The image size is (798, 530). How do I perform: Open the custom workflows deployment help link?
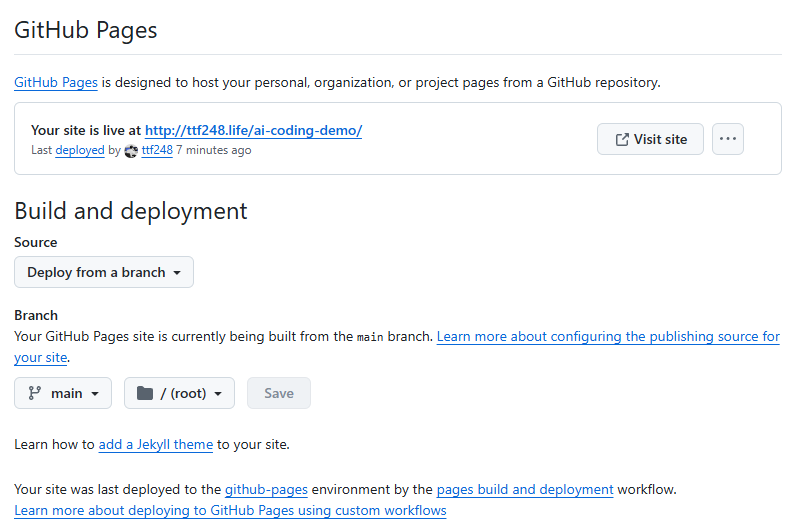tap(230, 510)
